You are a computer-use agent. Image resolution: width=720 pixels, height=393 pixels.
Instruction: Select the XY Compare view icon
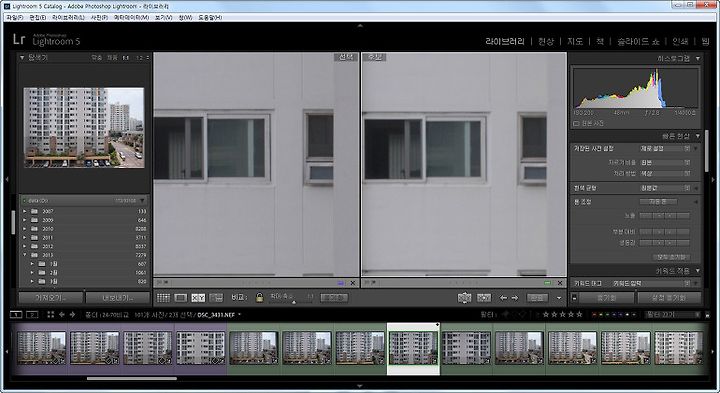[198, 298]
